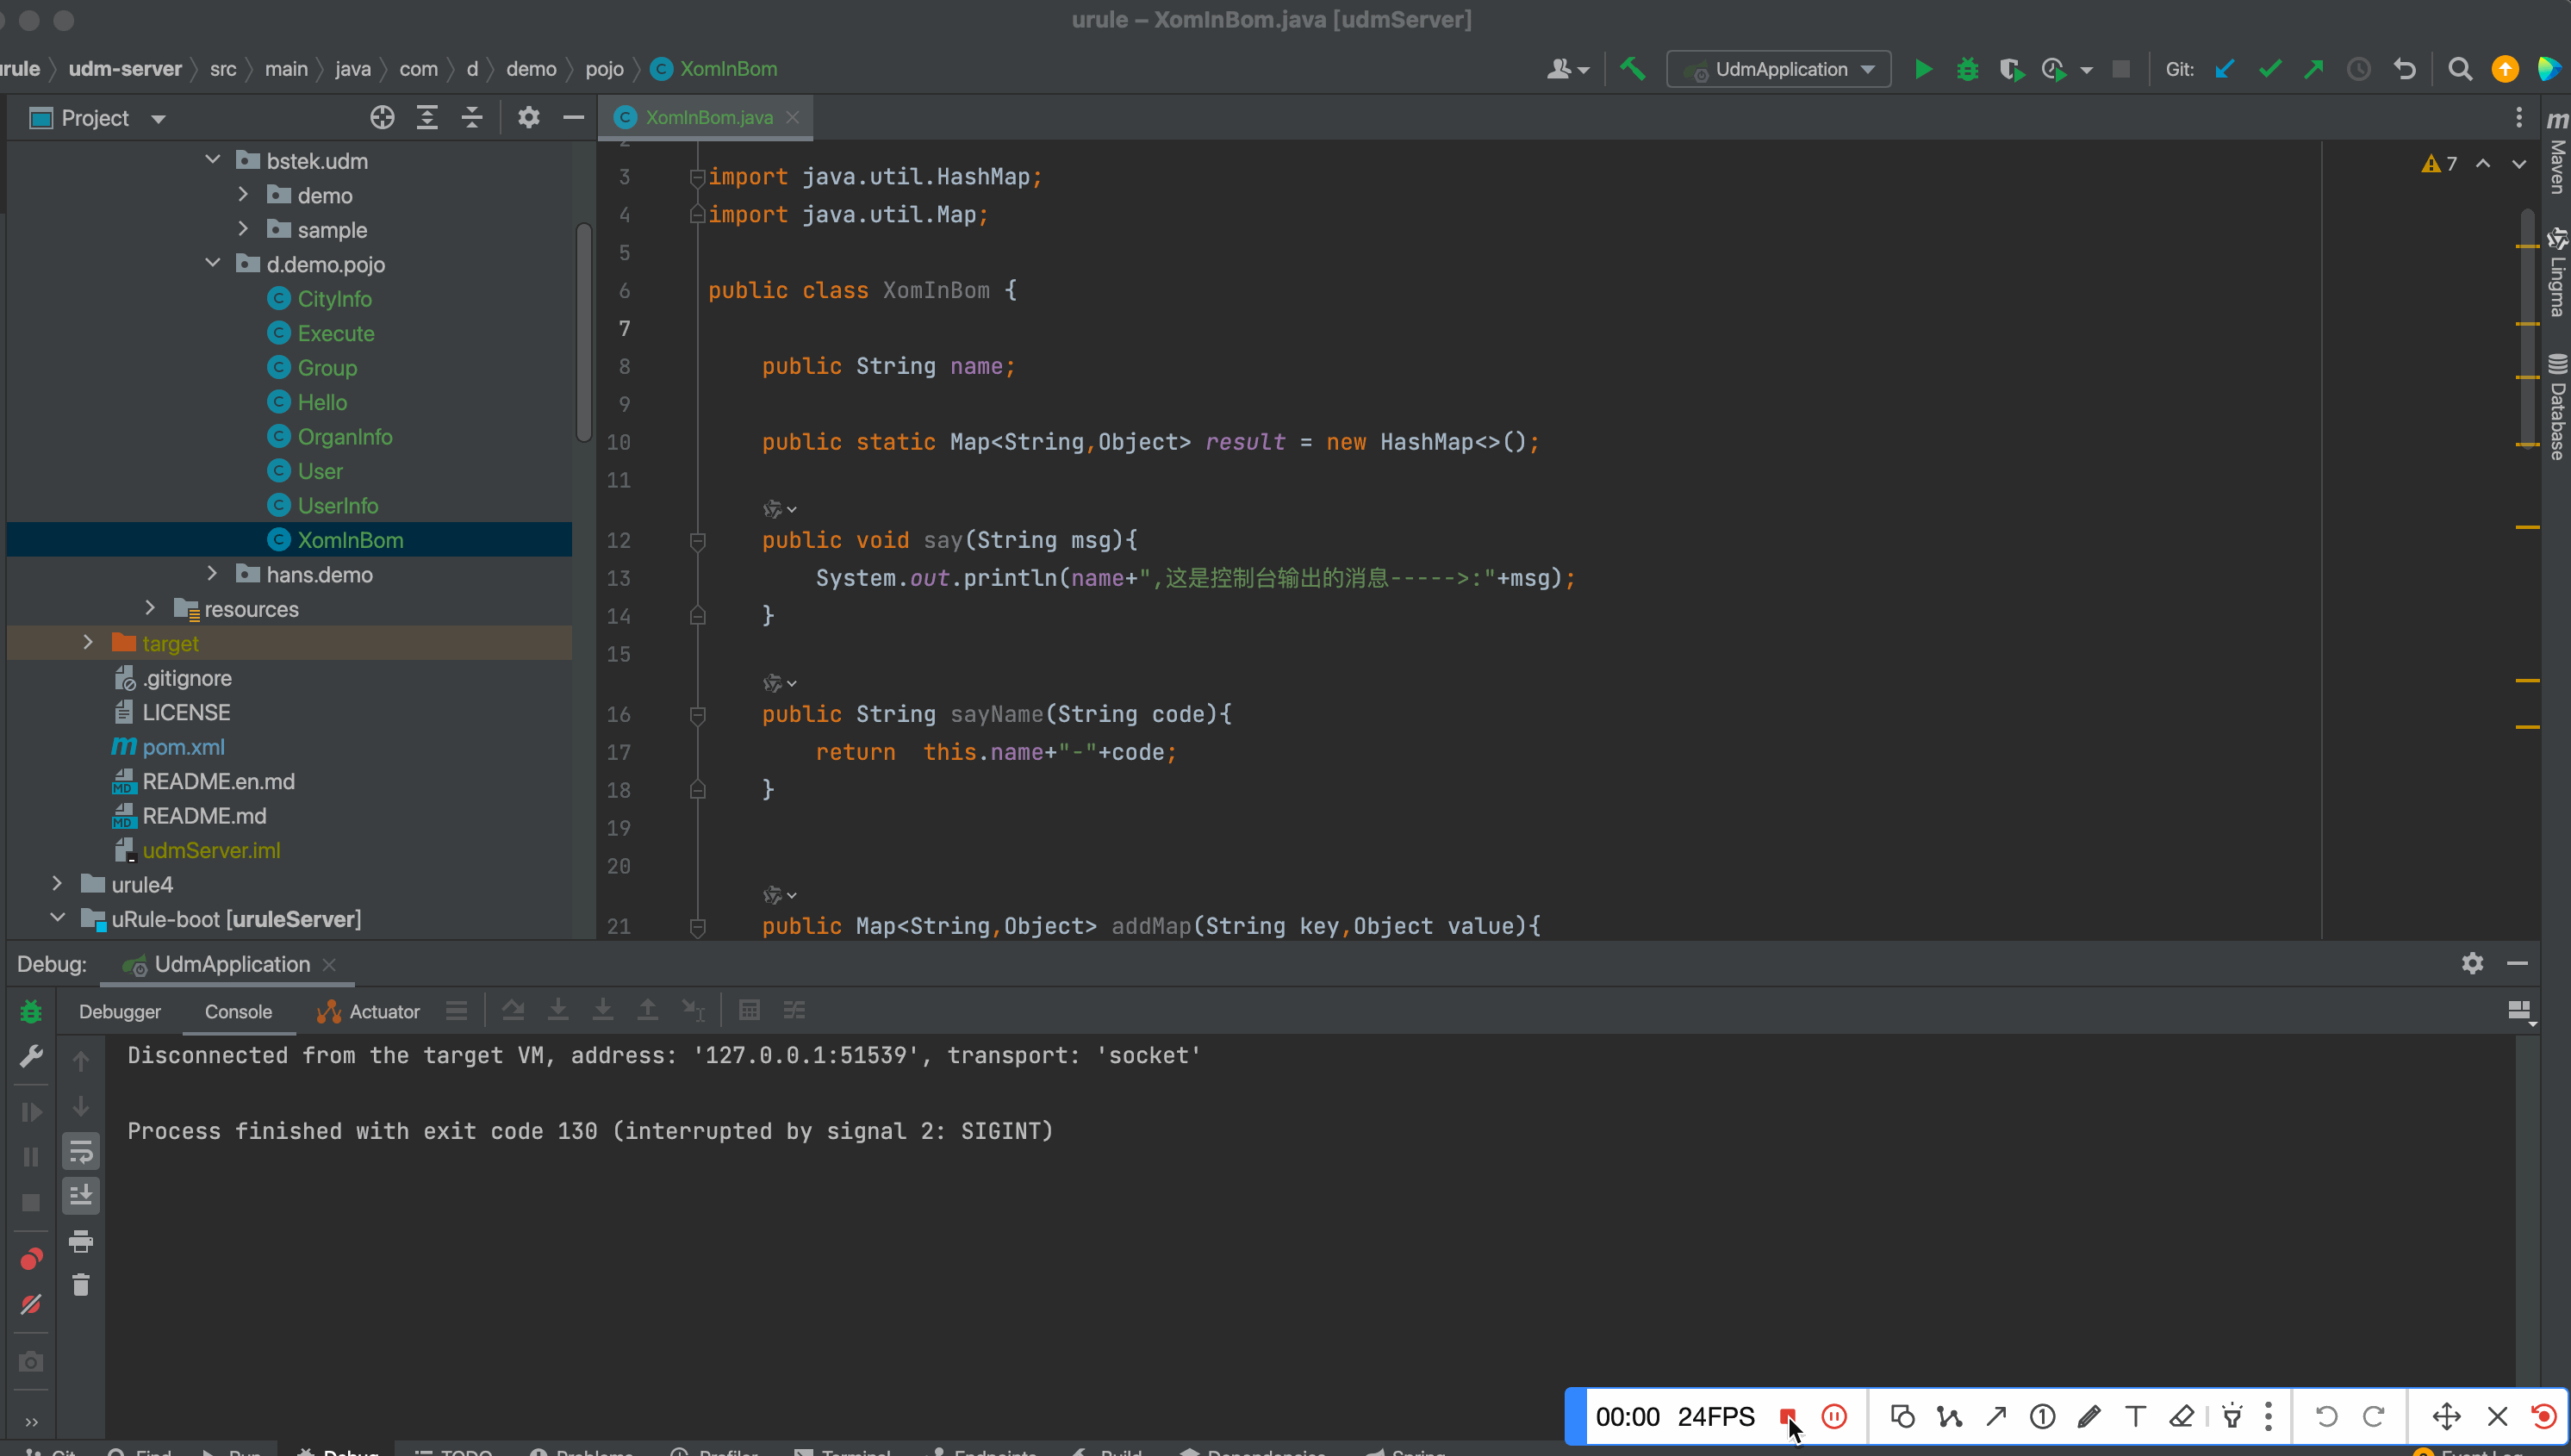Switch to the Debugger tab

tap(119, 1011)
